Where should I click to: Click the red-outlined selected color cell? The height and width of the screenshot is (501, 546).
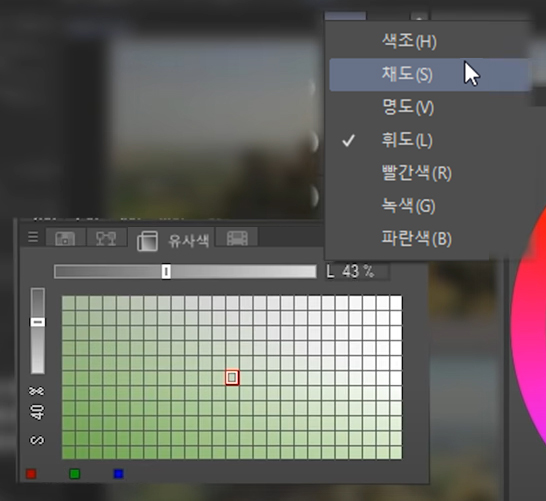[232, 377]
